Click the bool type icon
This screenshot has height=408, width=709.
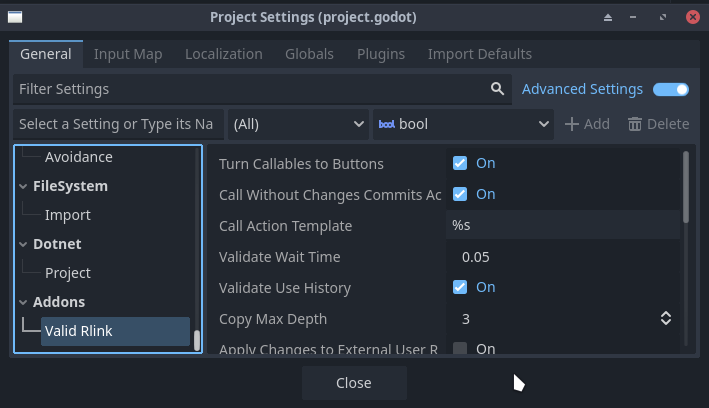[387, 124]
